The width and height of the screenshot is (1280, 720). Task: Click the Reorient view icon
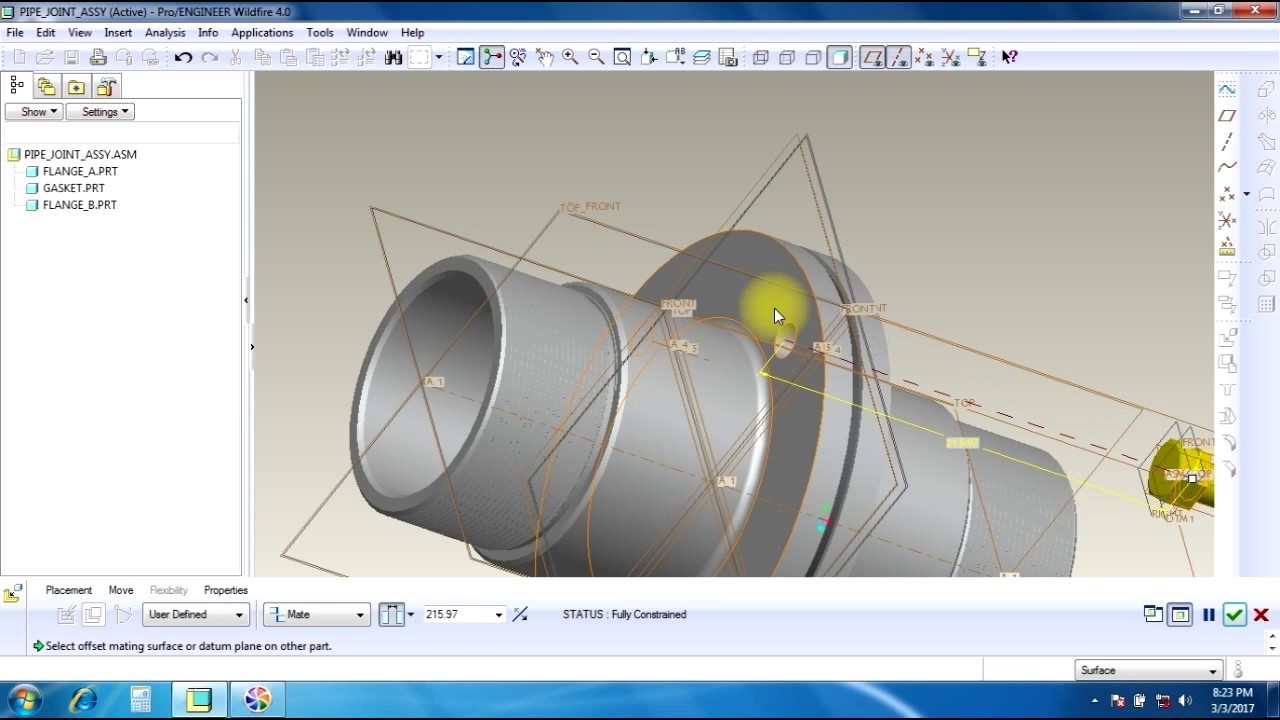pyautogui.click(x=648, y=57)
